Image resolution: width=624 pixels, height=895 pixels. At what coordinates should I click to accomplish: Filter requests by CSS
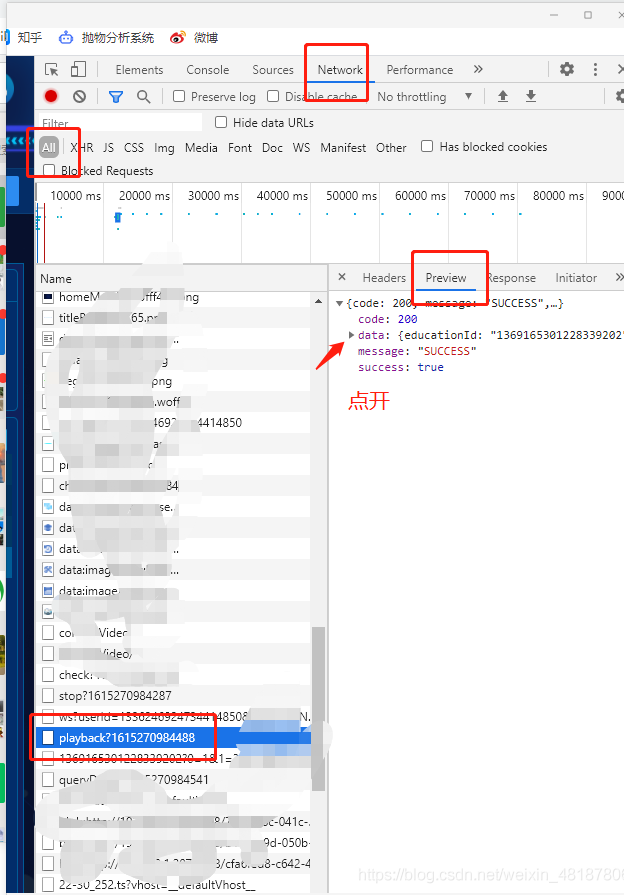[134, 148]
